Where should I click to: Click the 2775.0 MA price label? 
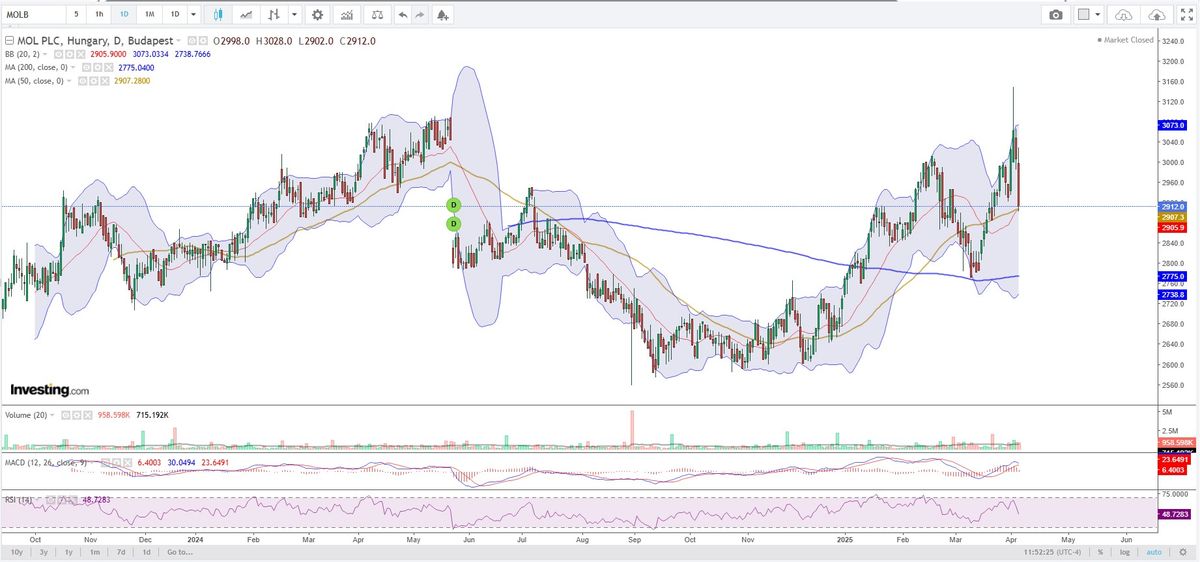tap(1172, 276)
